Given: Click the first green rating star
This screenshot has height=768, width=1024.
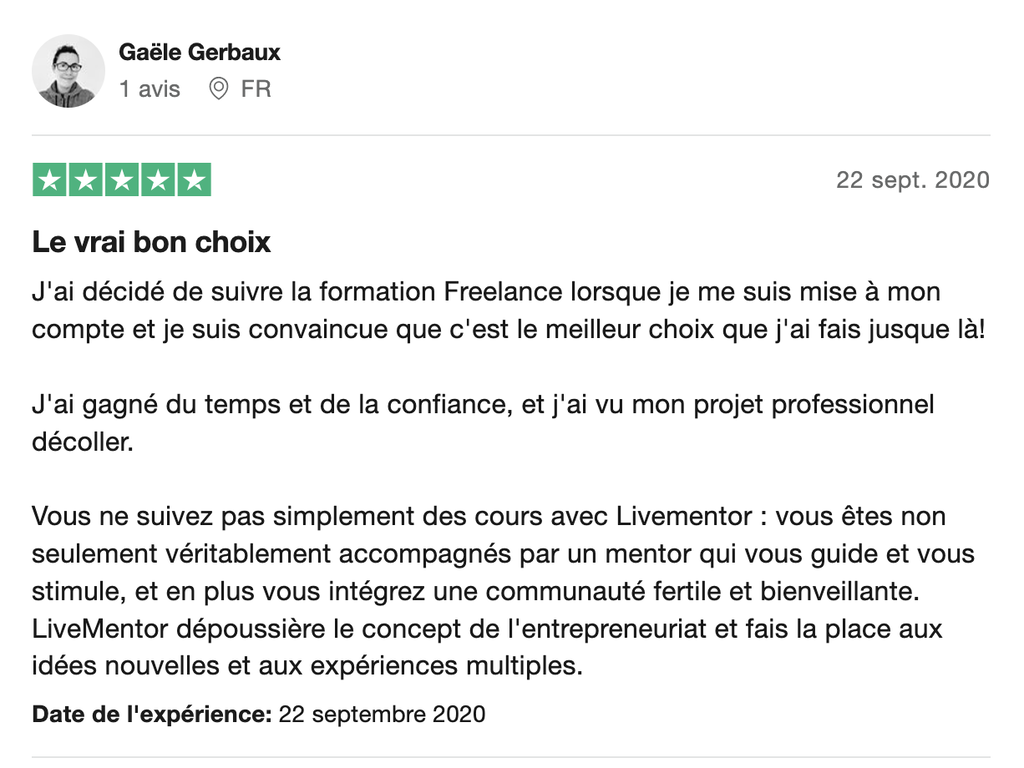Looking at the screenshot, I should tap(49, 180).
